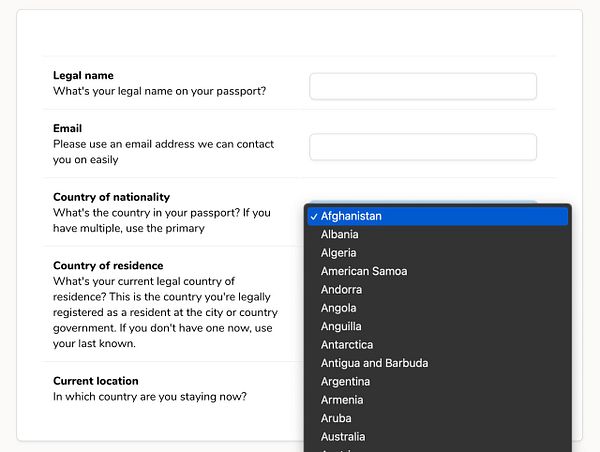Click the "Current location" label
The image size is (600, 452).
(x=96, y=381)
